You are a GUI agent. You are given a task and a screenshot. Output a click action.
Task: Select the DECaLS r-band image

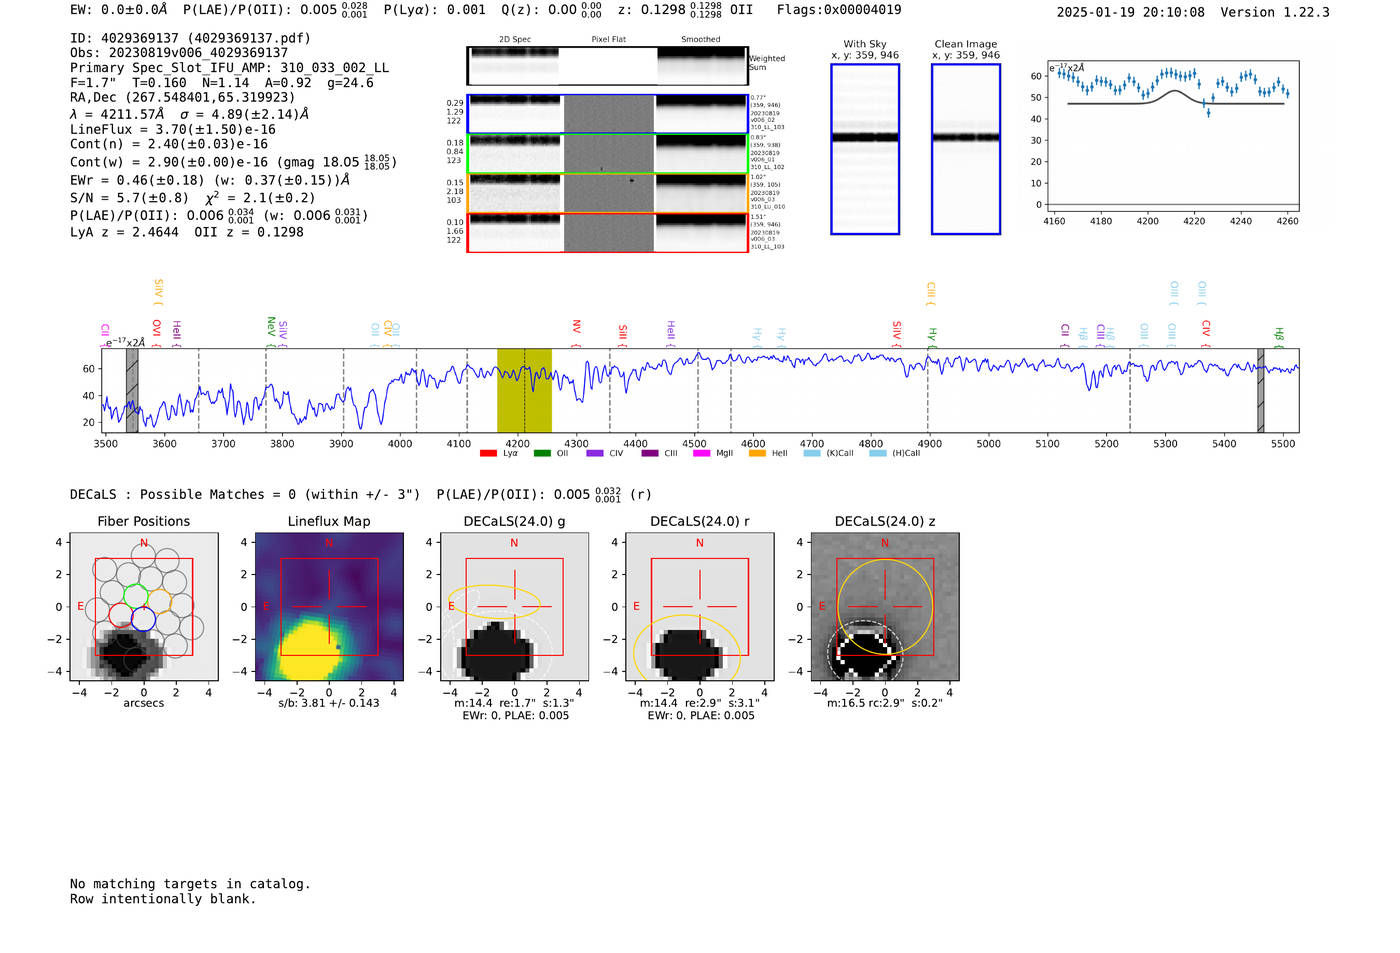pyautogui.click(x=699, y=606)
